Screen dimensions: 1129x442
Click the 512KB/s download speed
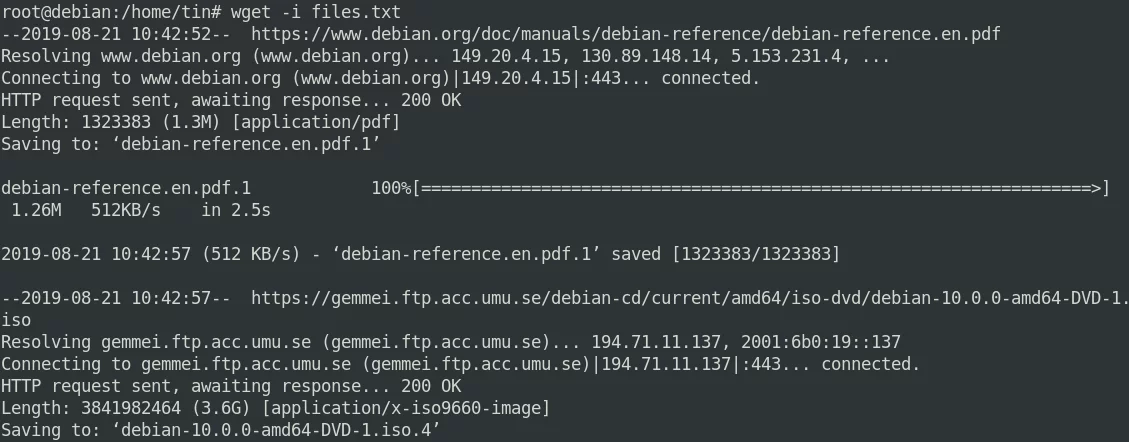(126, 210)
